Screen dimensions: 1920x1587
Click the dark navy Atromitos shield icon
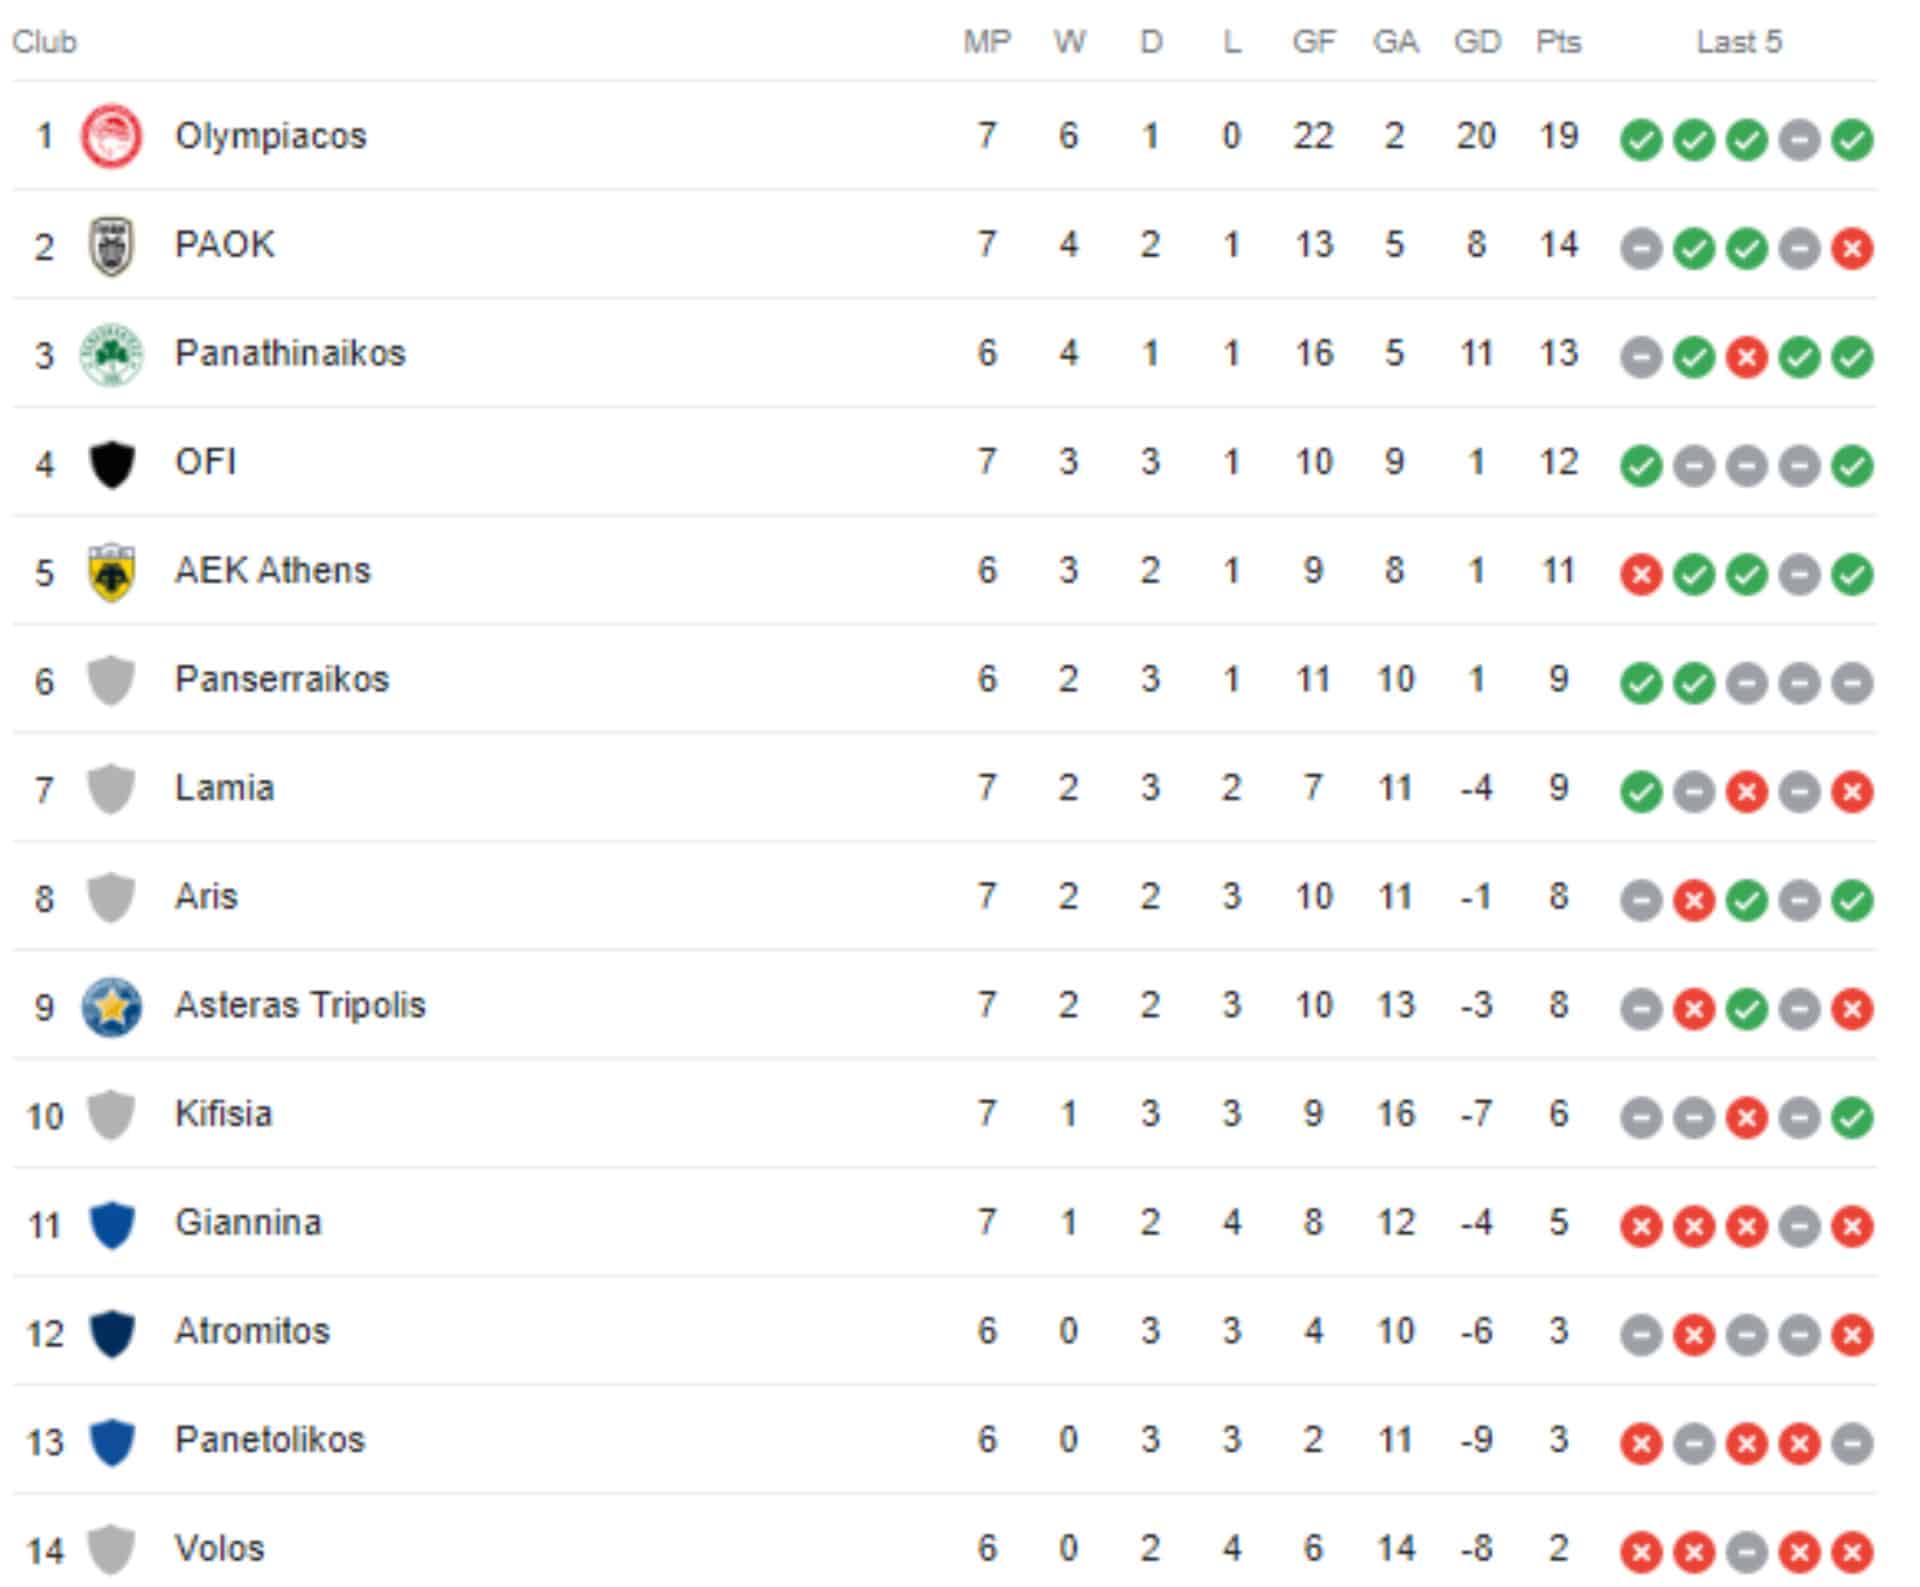pyautogui.click(x=111, y=1333)
